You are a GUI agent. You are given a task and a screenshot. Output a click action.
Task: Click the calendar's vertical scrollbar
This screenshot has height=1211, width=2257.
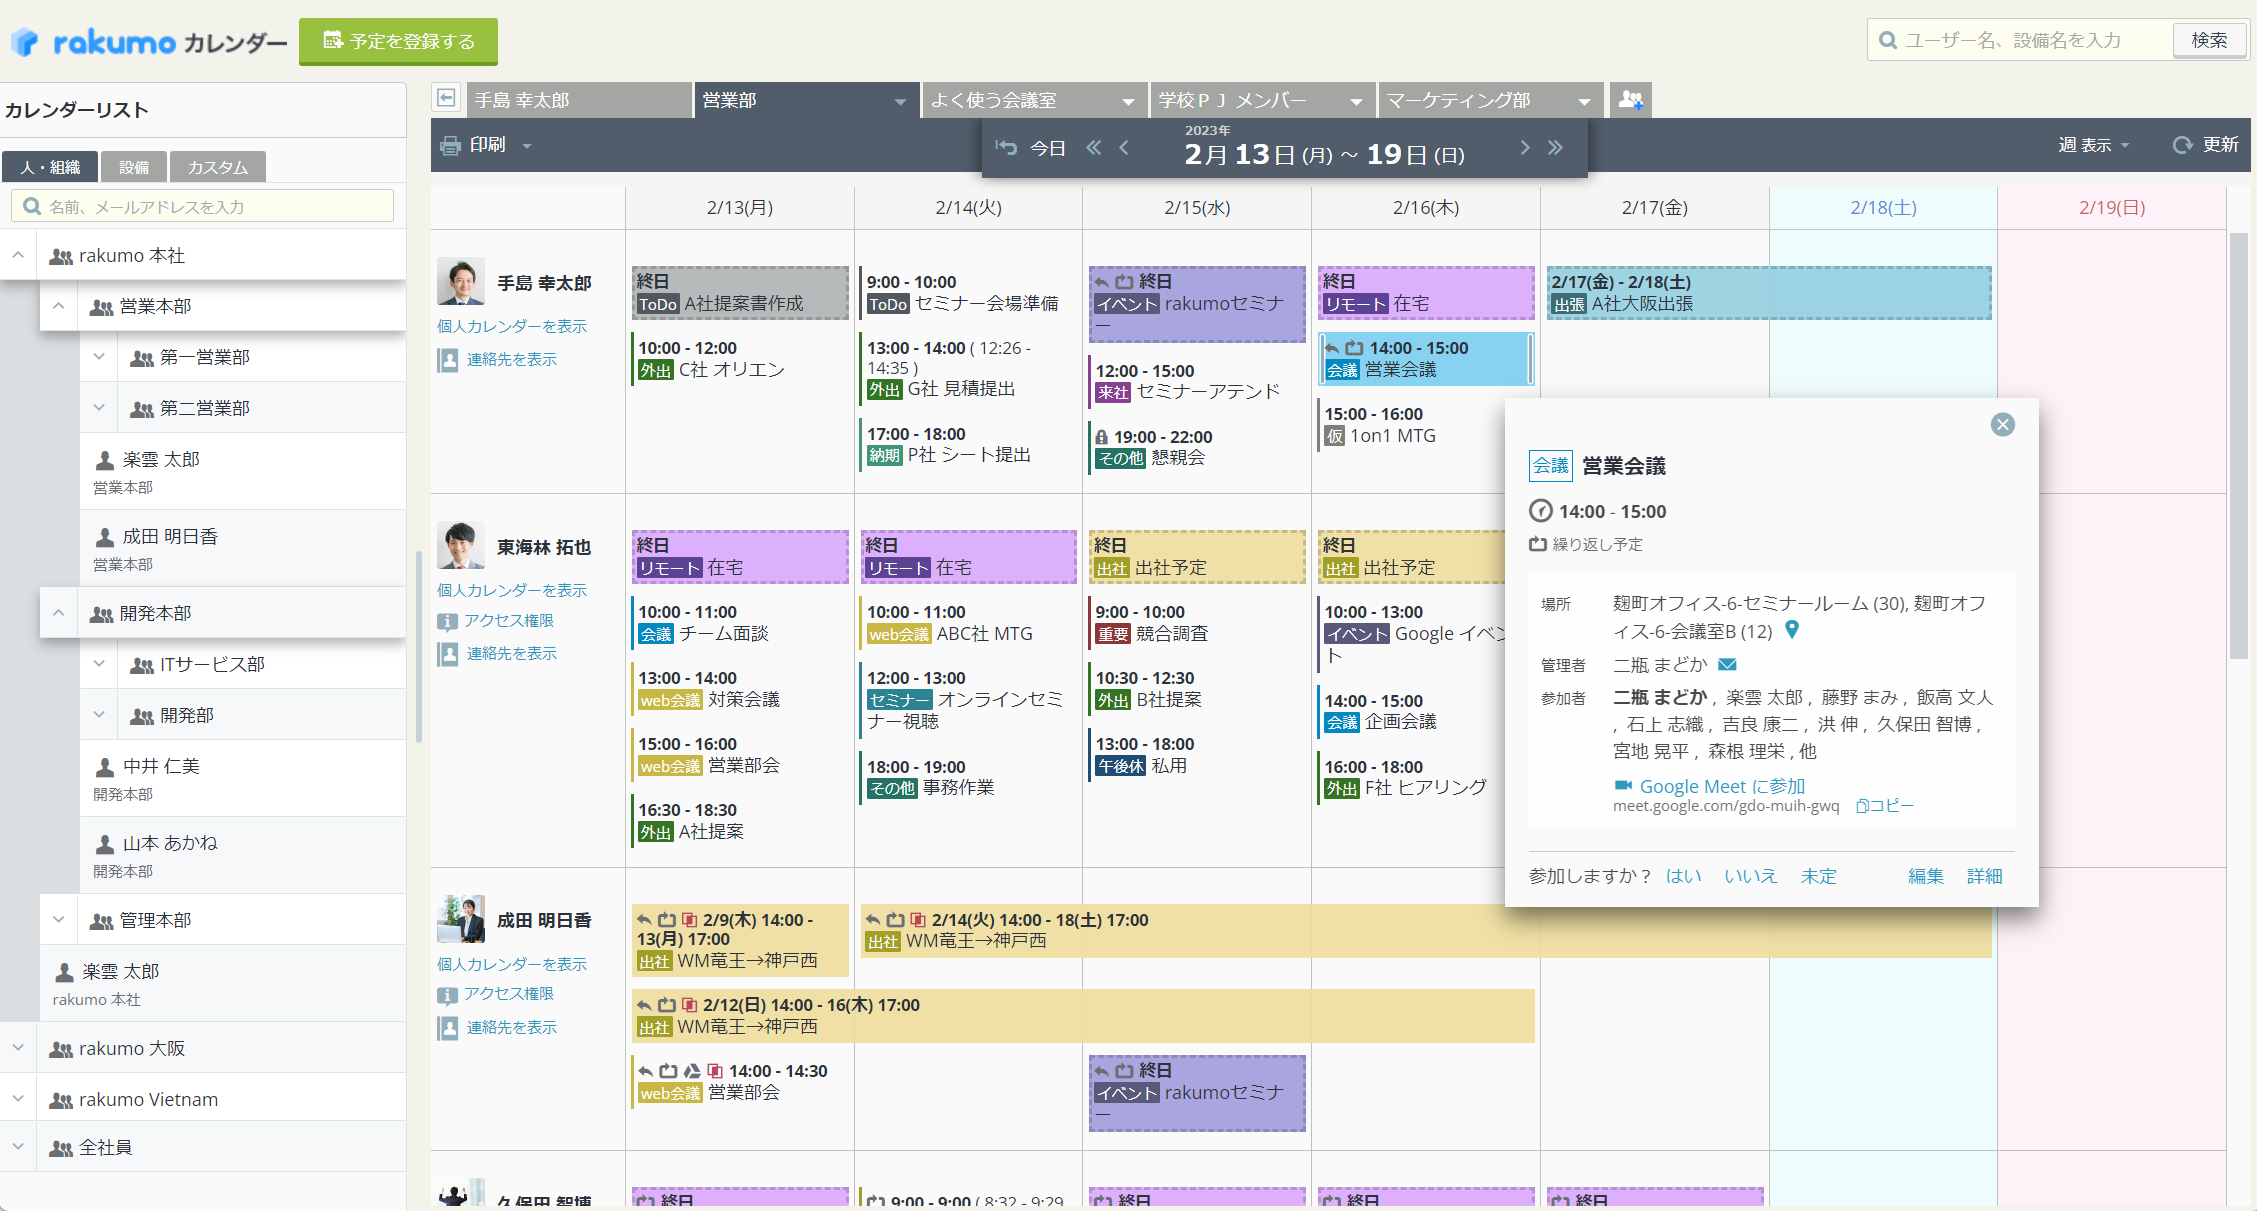[2239, 445]
